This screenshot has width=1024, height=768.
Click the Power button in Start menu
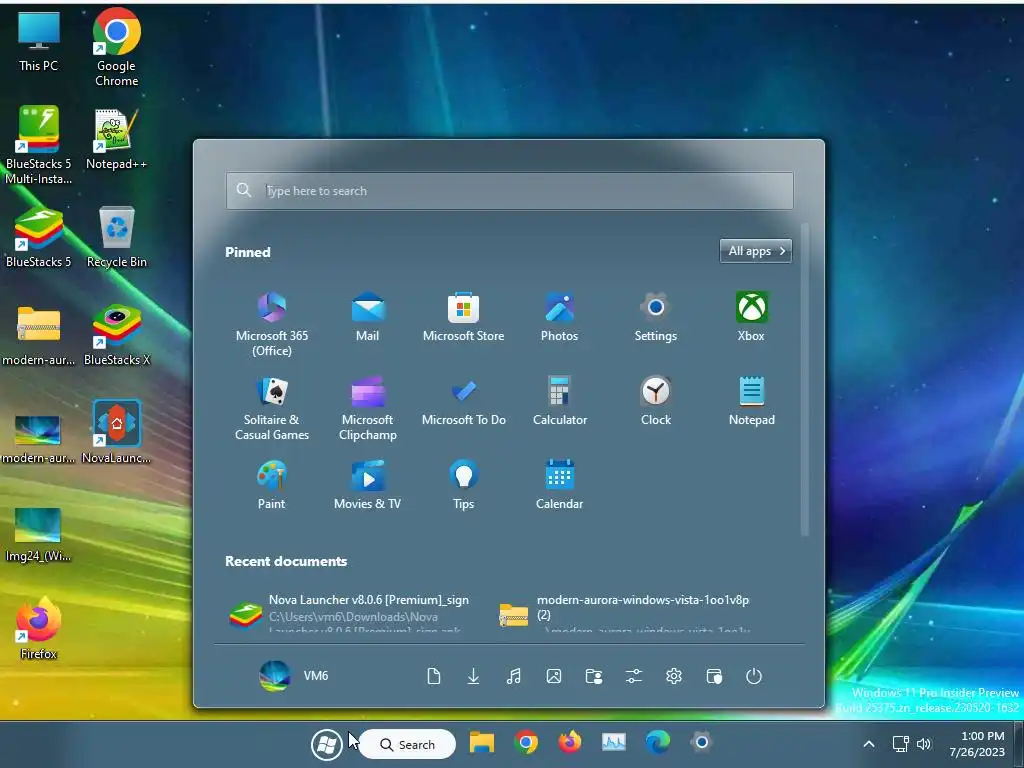point(754,676)
